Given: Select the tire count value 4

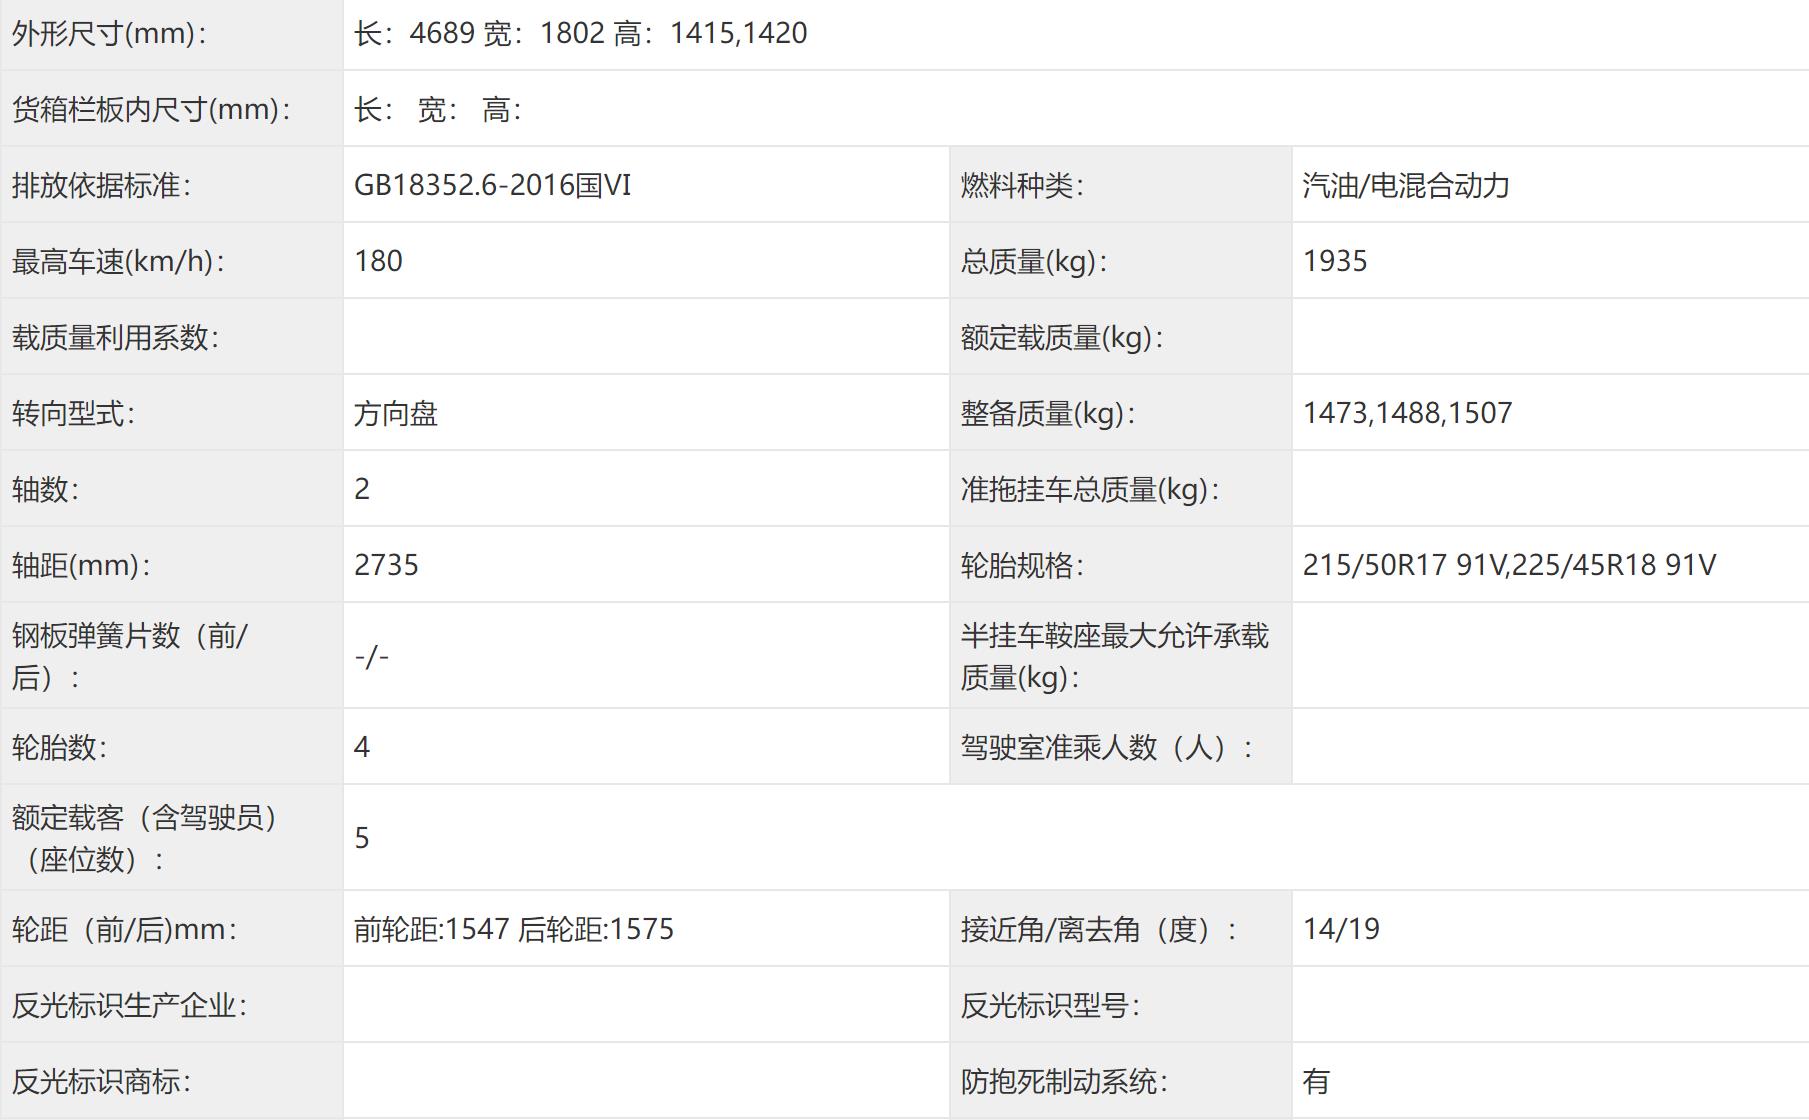Looking at the screenshot, I should [362, 747].
